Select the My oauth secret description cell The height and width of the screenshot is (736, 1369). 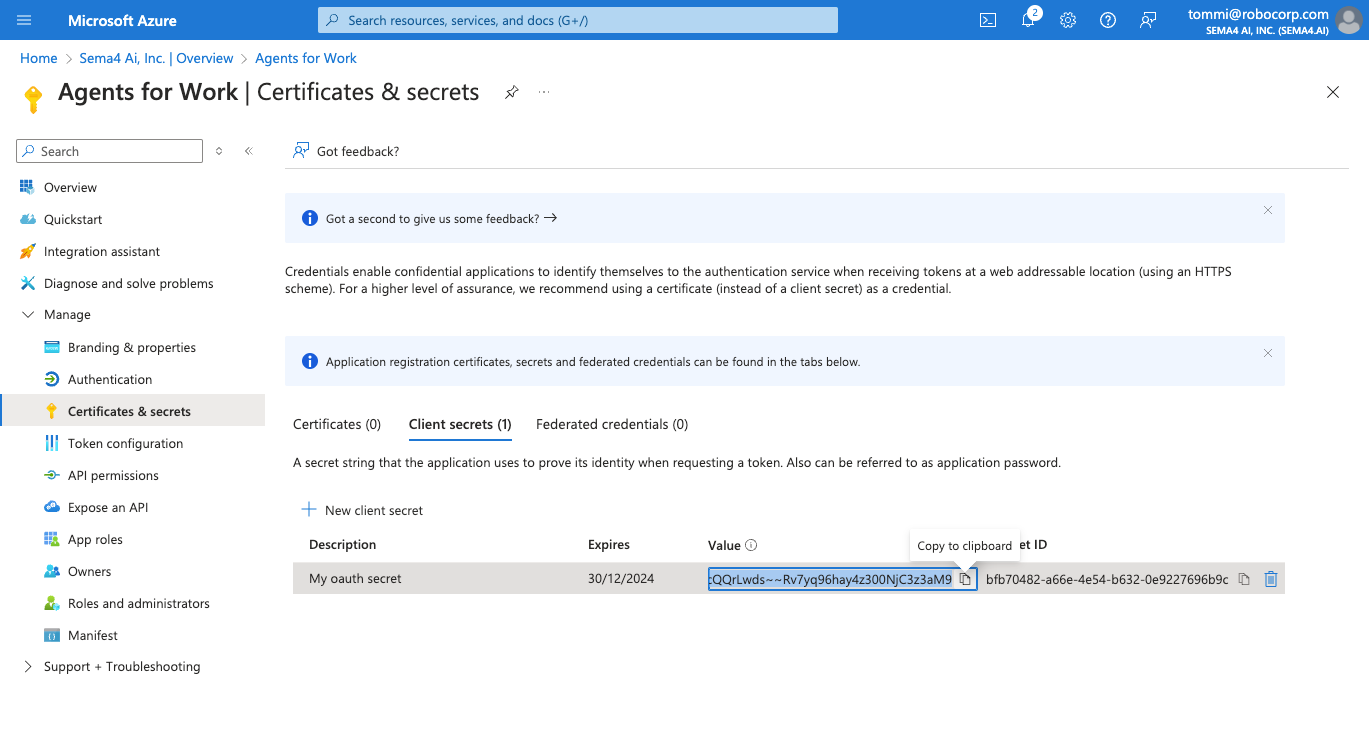pyautogui.click(x=355, y=579)
